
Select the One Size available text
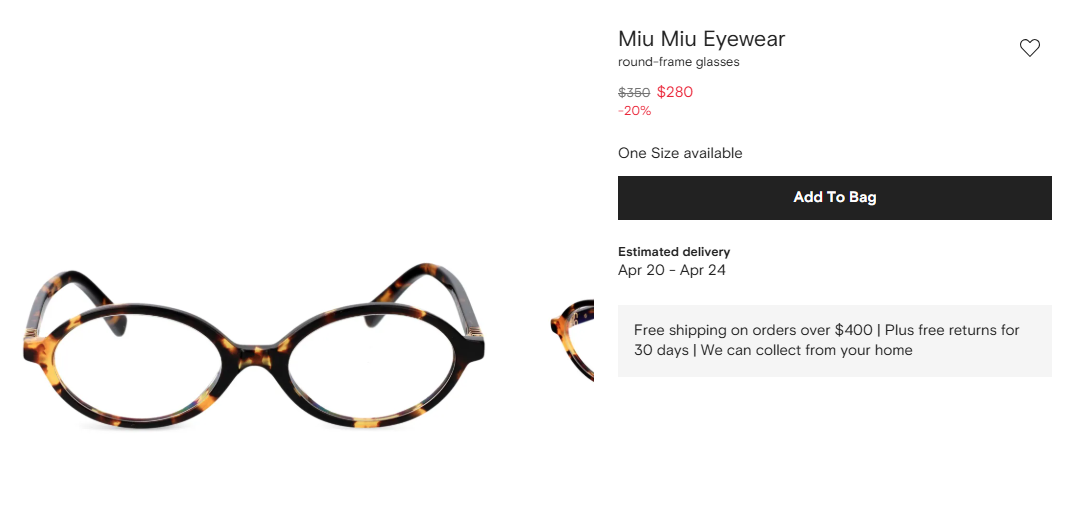click(x=680, y=153)
